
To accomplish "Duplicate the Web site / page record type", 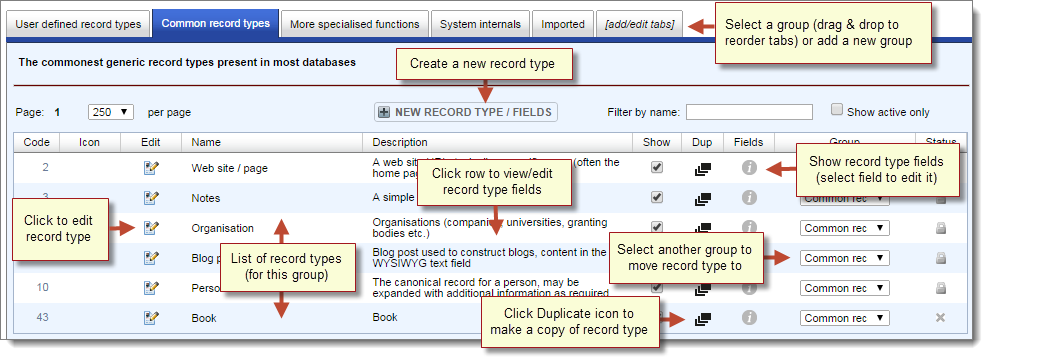I will click(x=703, y=169).
